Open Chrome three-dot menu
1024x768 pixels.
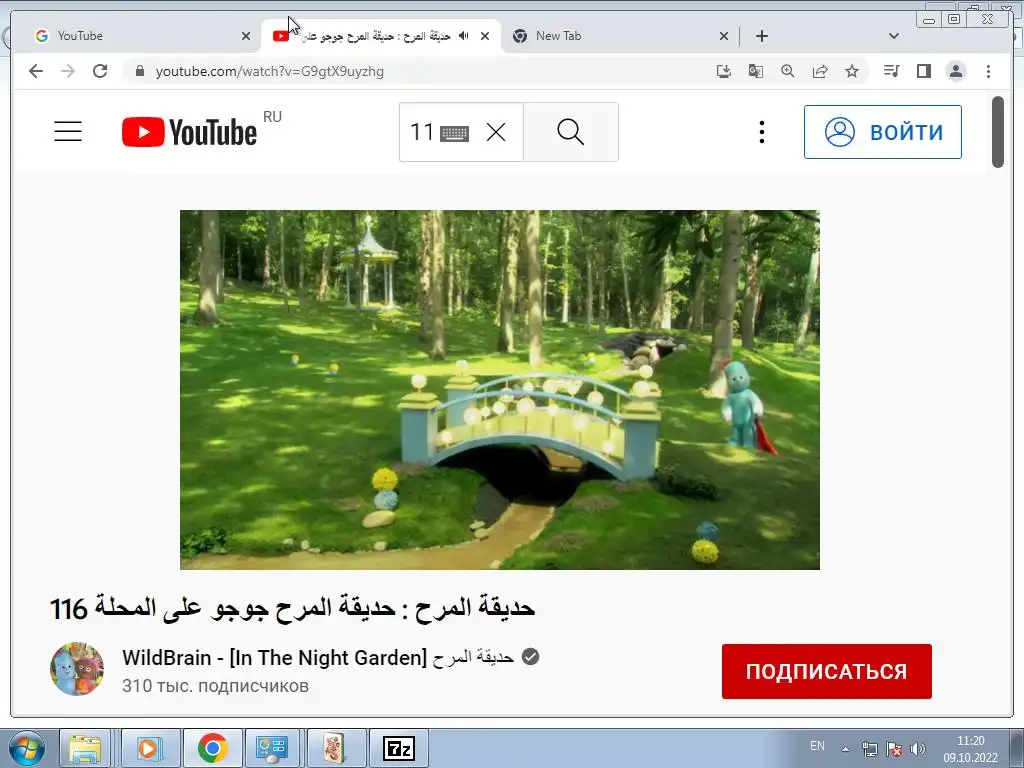point(988,71)
